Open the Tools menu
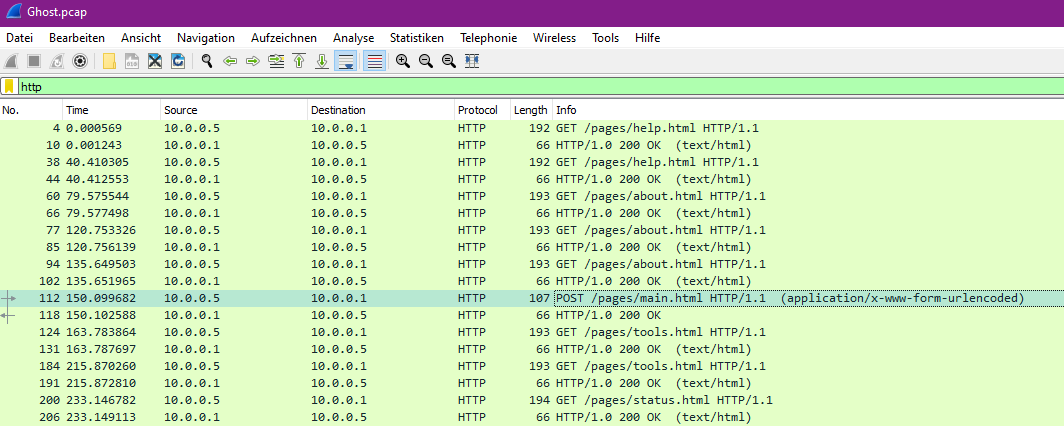Viewport: 1064px width, 440px height. click(605, 38)
